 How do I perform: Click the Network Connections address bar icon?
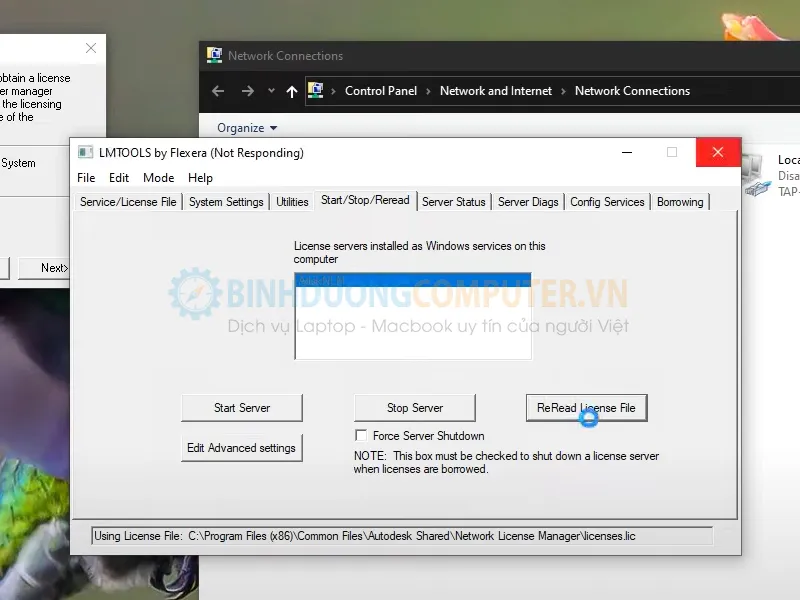pos(315,91)
